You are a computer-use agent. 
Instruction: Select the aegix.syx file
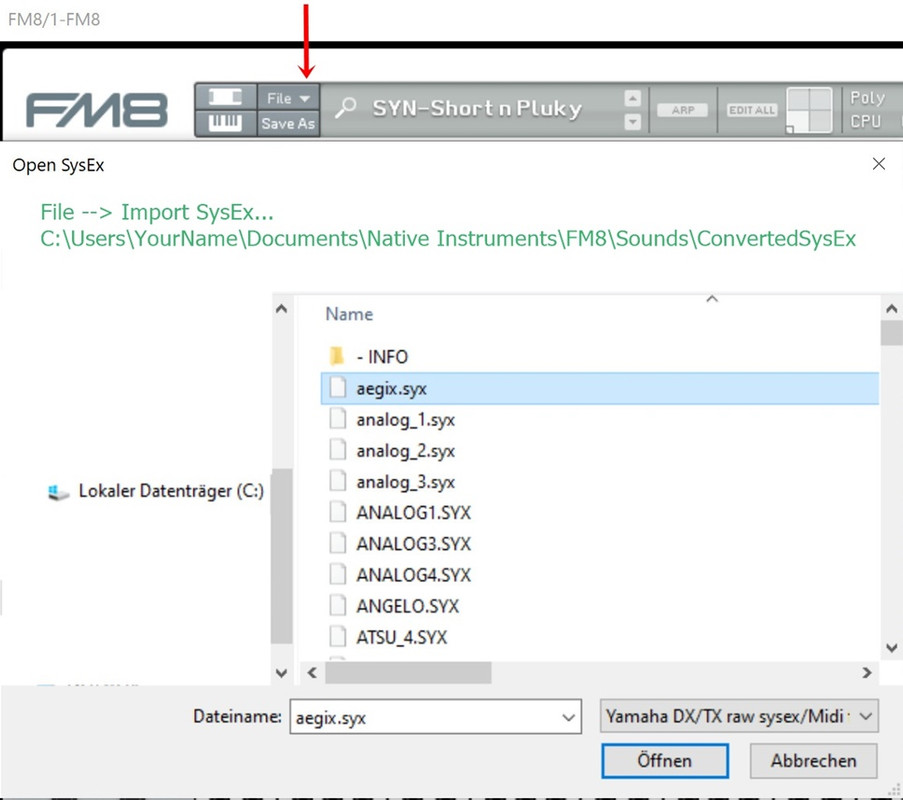(600, 388)
